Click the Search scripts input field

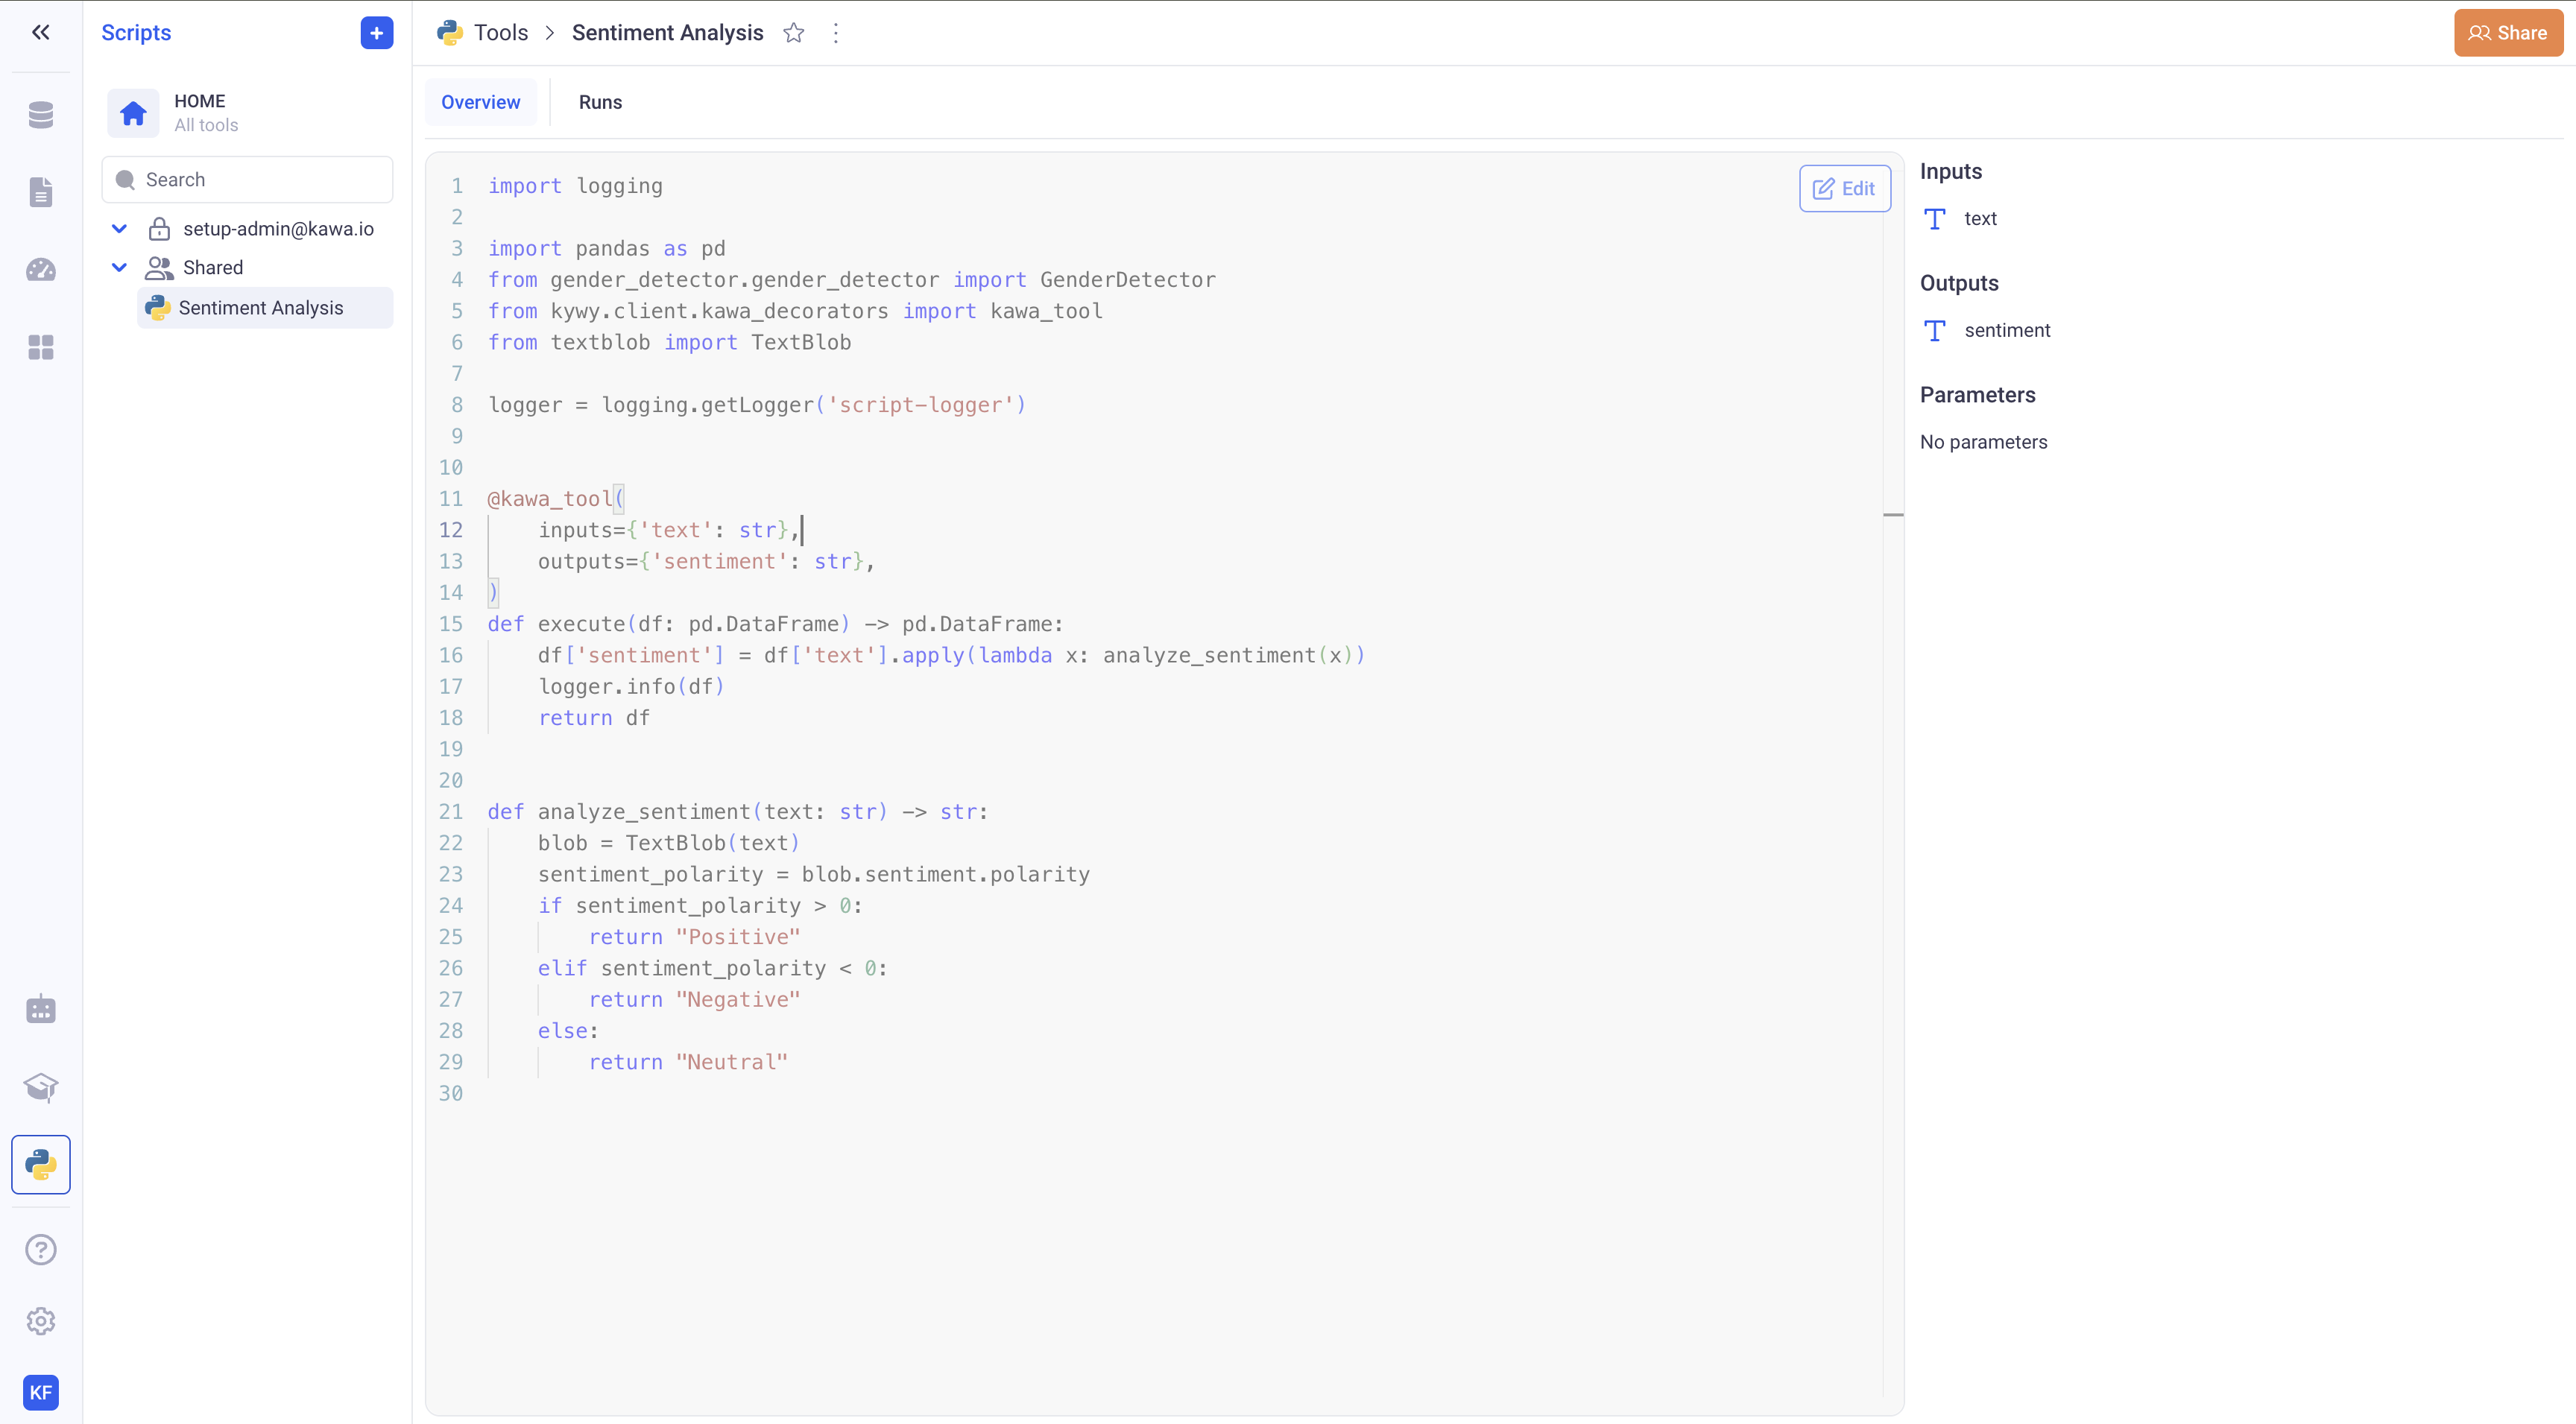[248, 180]
